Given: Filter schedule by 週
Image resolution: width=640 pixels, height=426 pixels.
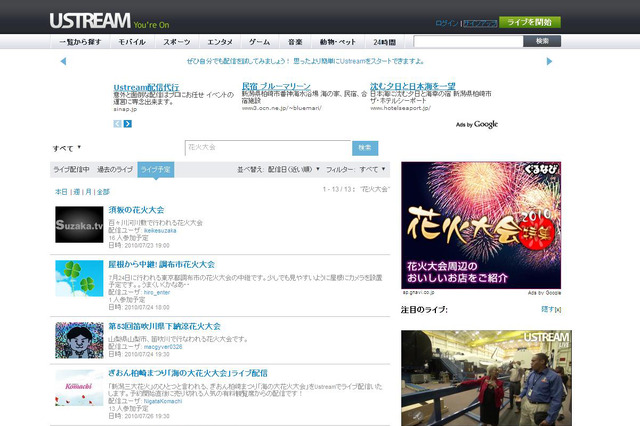Looking at the screenshot, I should 76,192.
